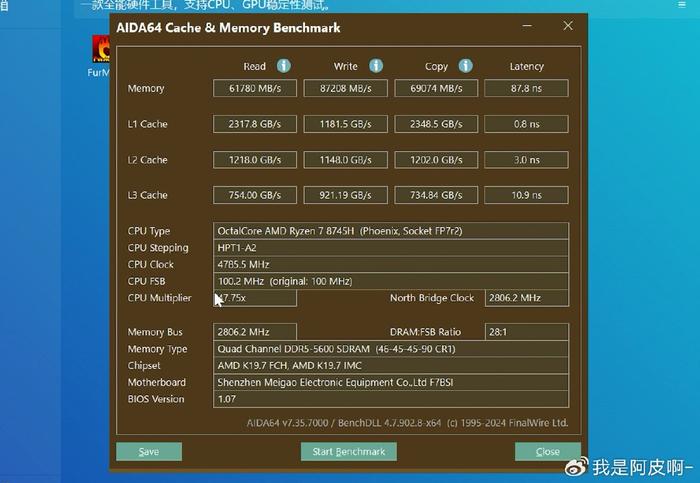Click the Copy column info icon

click(466, 66)
